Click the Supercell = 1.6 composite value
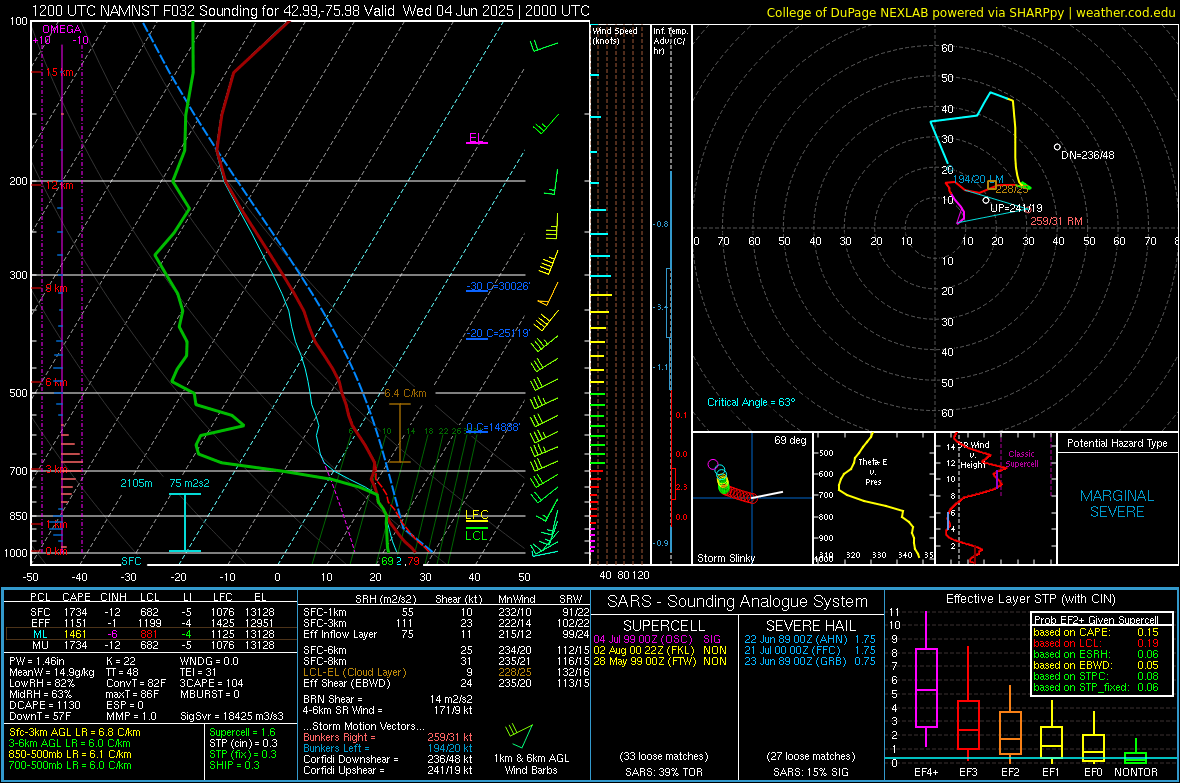 (242, 732)
